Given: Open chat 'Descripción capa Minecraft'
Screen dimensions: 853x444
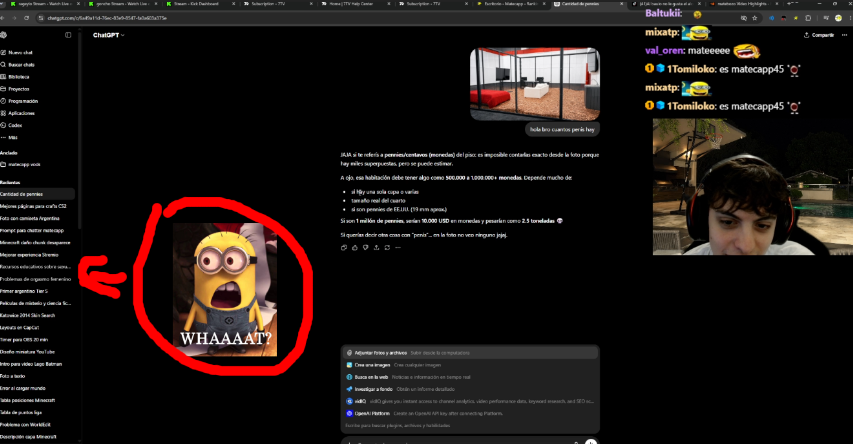Looking at the screenshot, I should tap(28, 436).
